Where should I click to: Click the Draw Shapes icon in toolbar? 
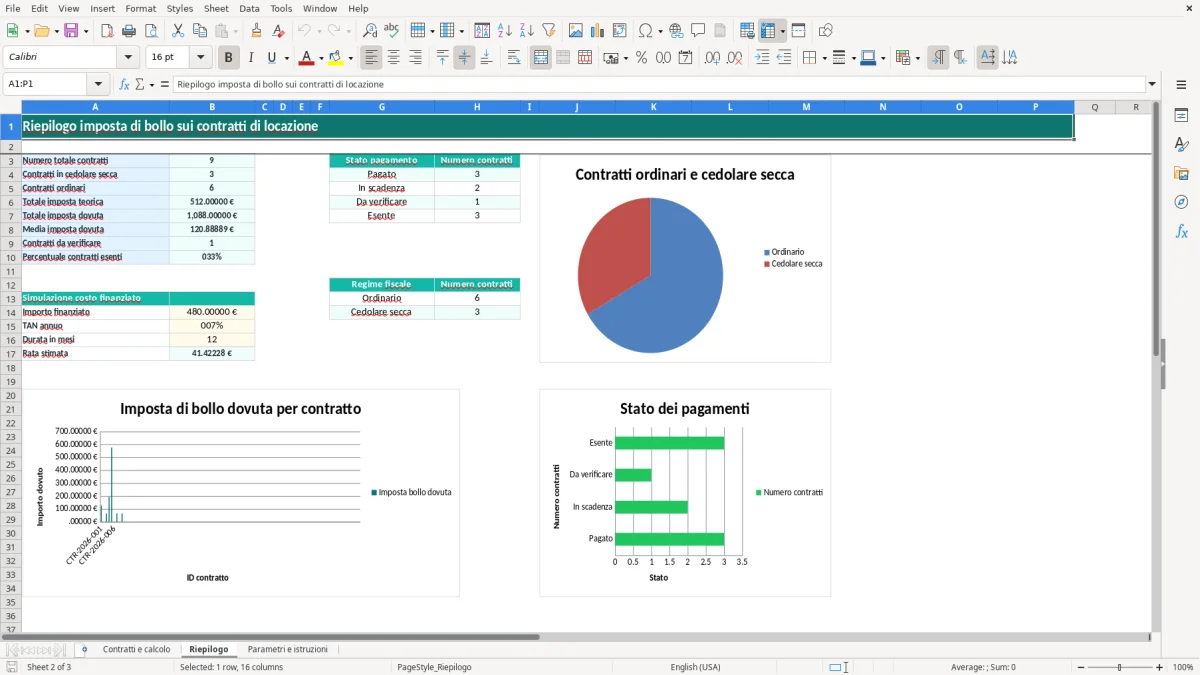pos(825,30)
